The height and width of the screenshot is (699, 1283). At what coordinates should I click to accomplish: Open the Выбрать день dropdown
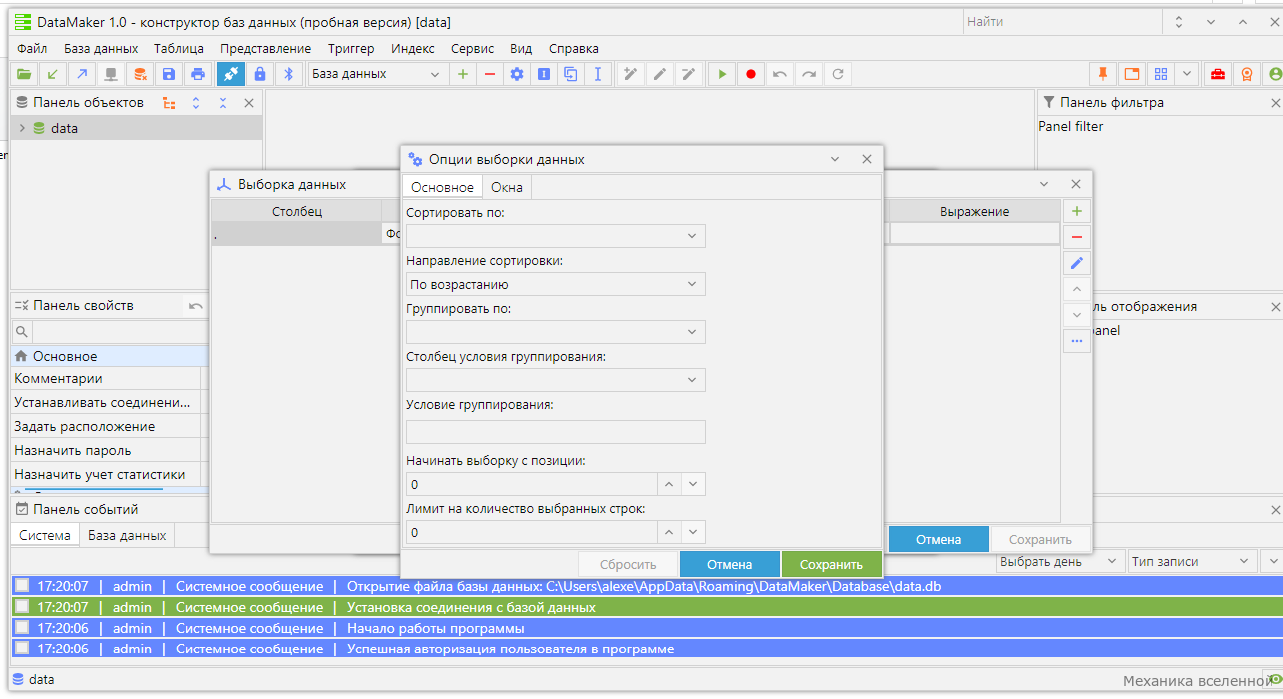click(1060, 562)
